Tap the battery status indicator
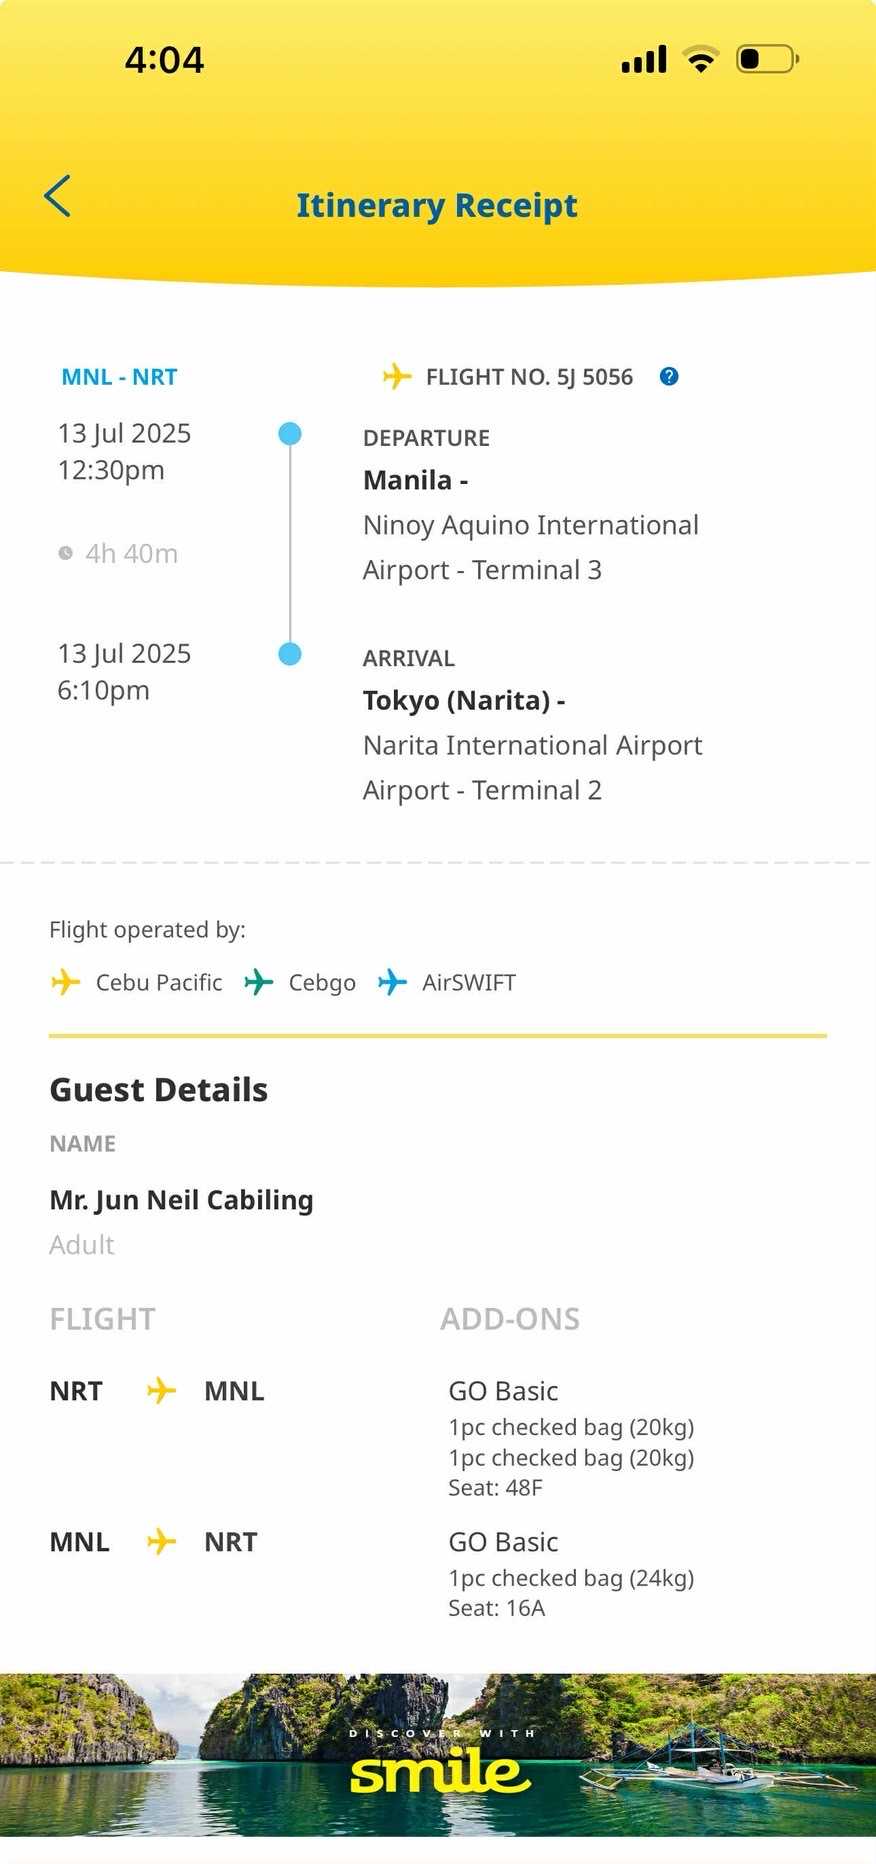The image size is (876, 1864). click(767, 59)
